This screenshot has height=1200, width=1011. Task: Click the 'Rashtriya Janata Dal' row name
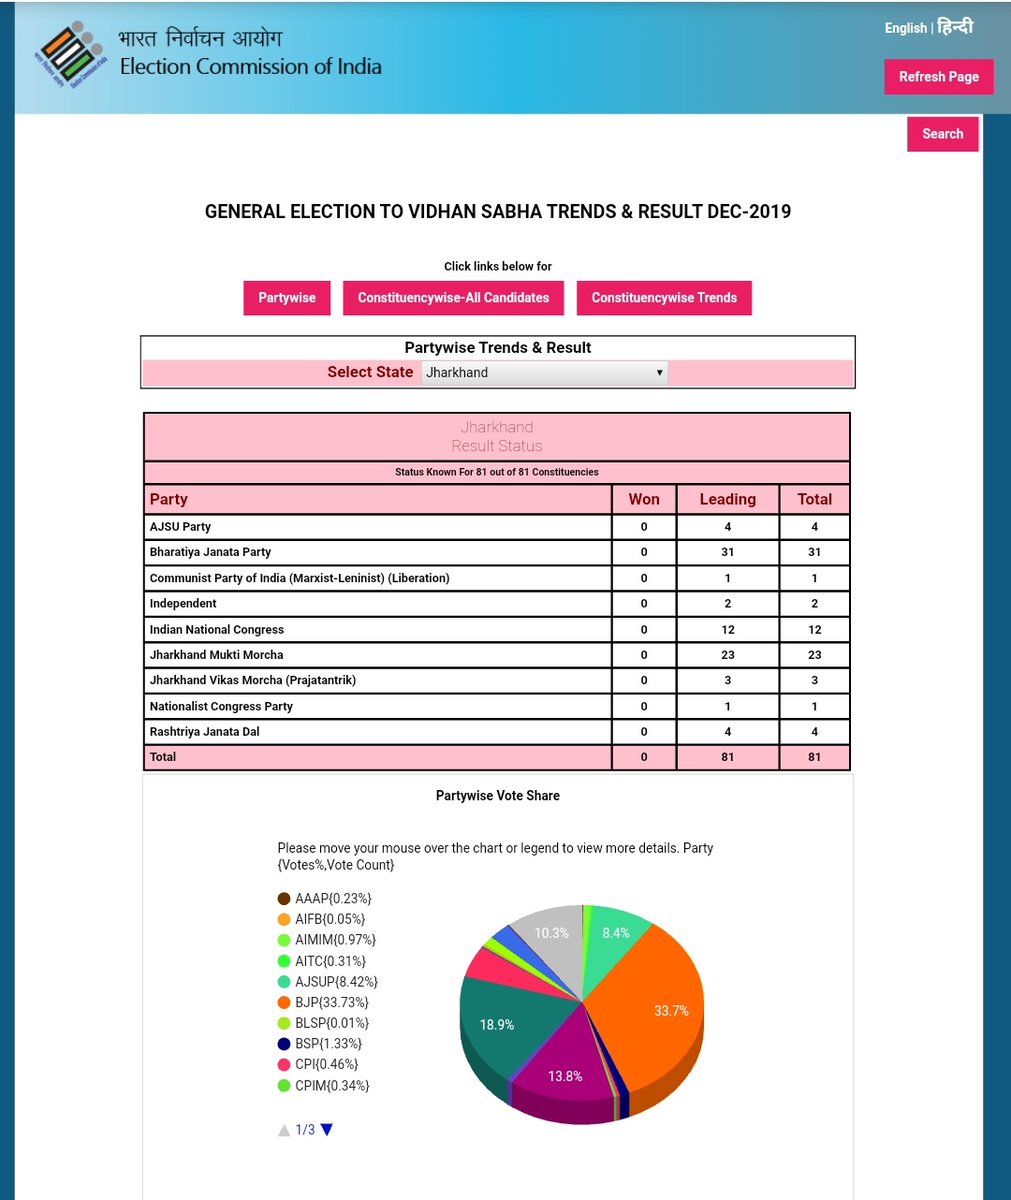(x=204, y=732)
